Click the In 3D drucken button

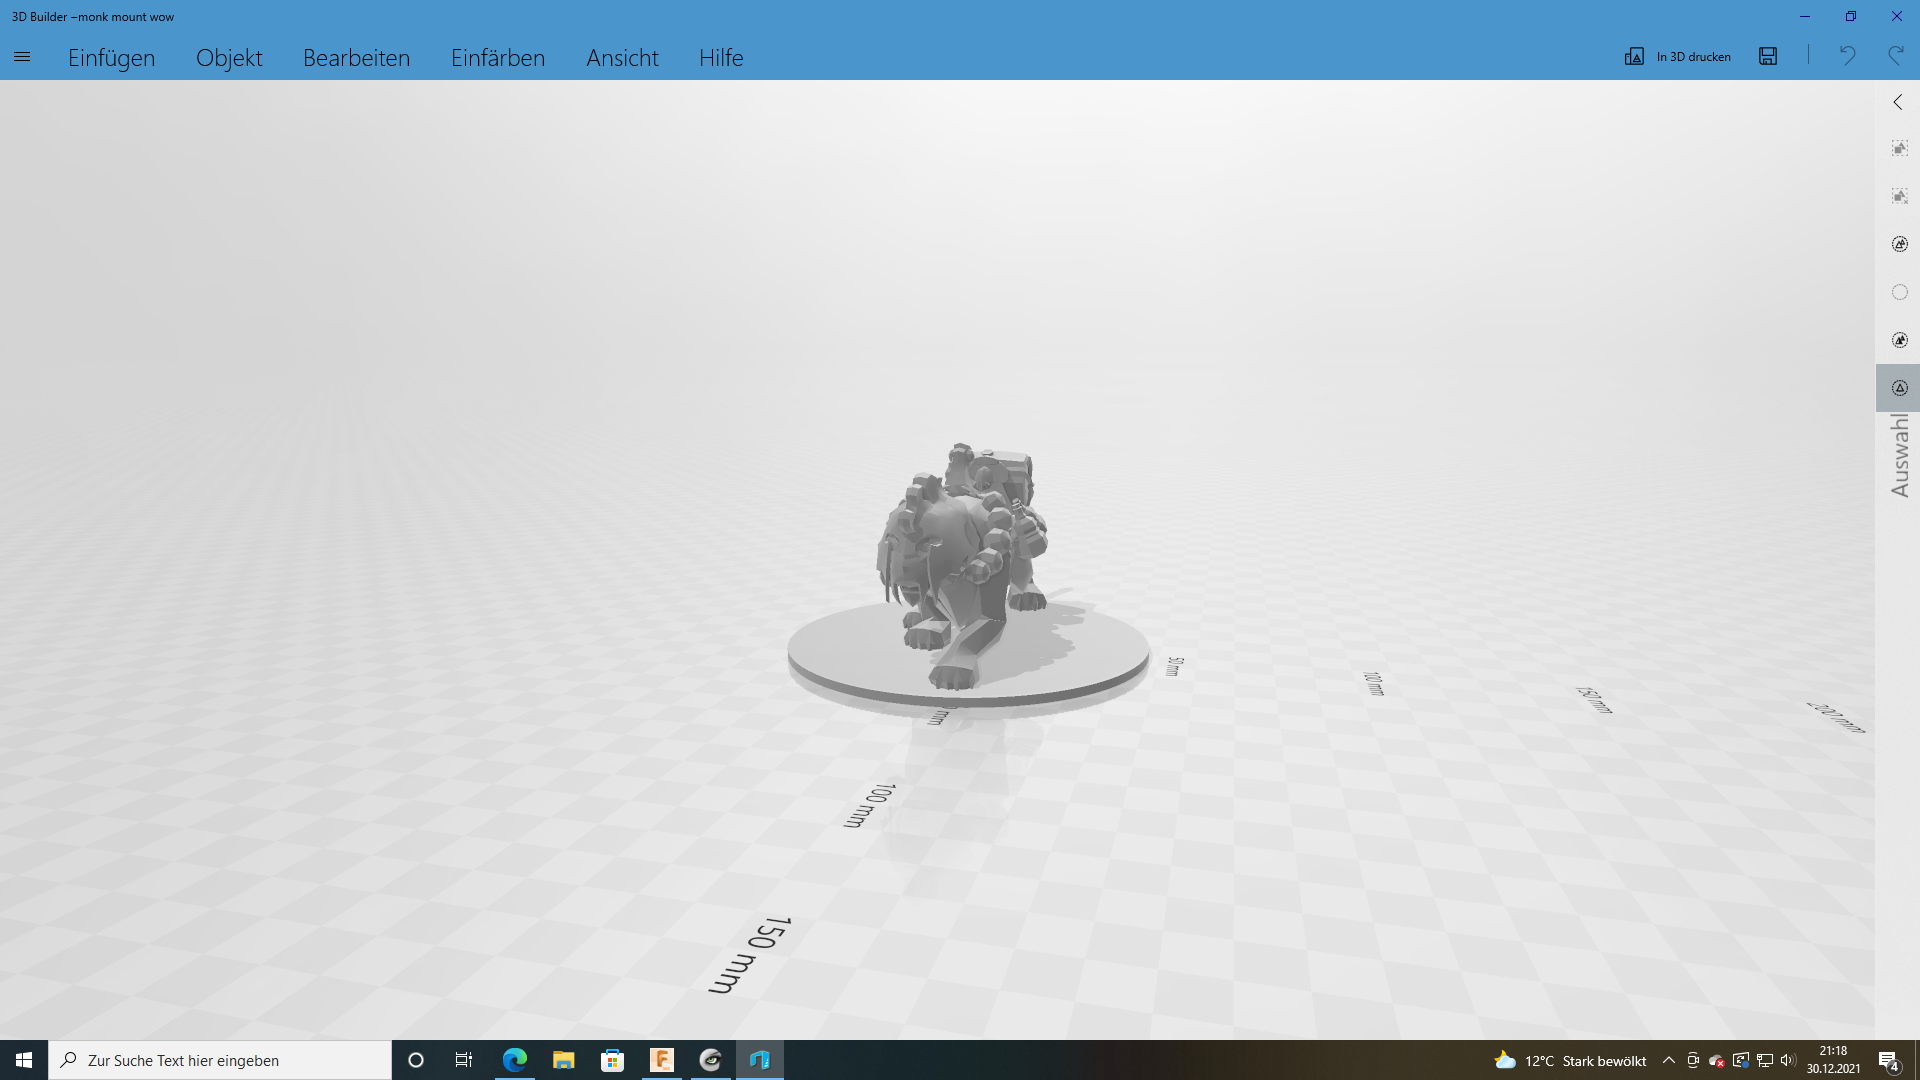tap(1678, 56)
